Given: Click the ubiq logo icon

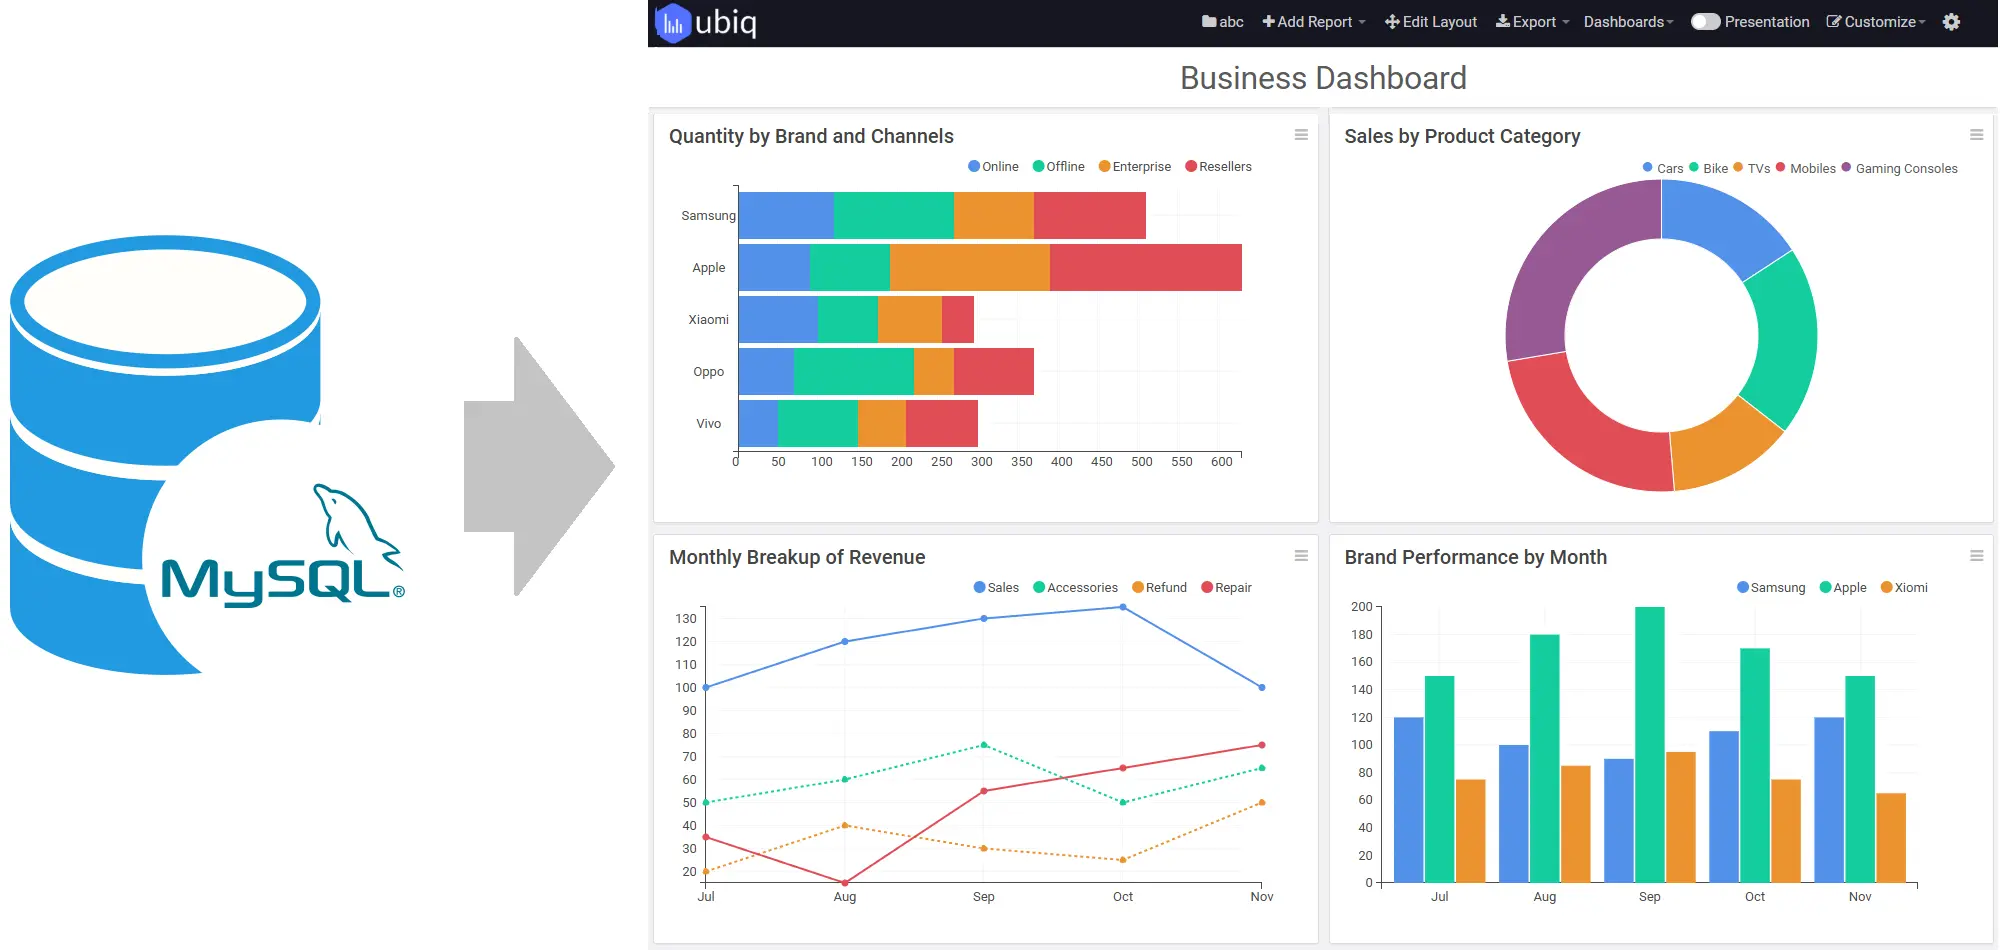Looking at the screenshot, I should click(x=673, y=23).
